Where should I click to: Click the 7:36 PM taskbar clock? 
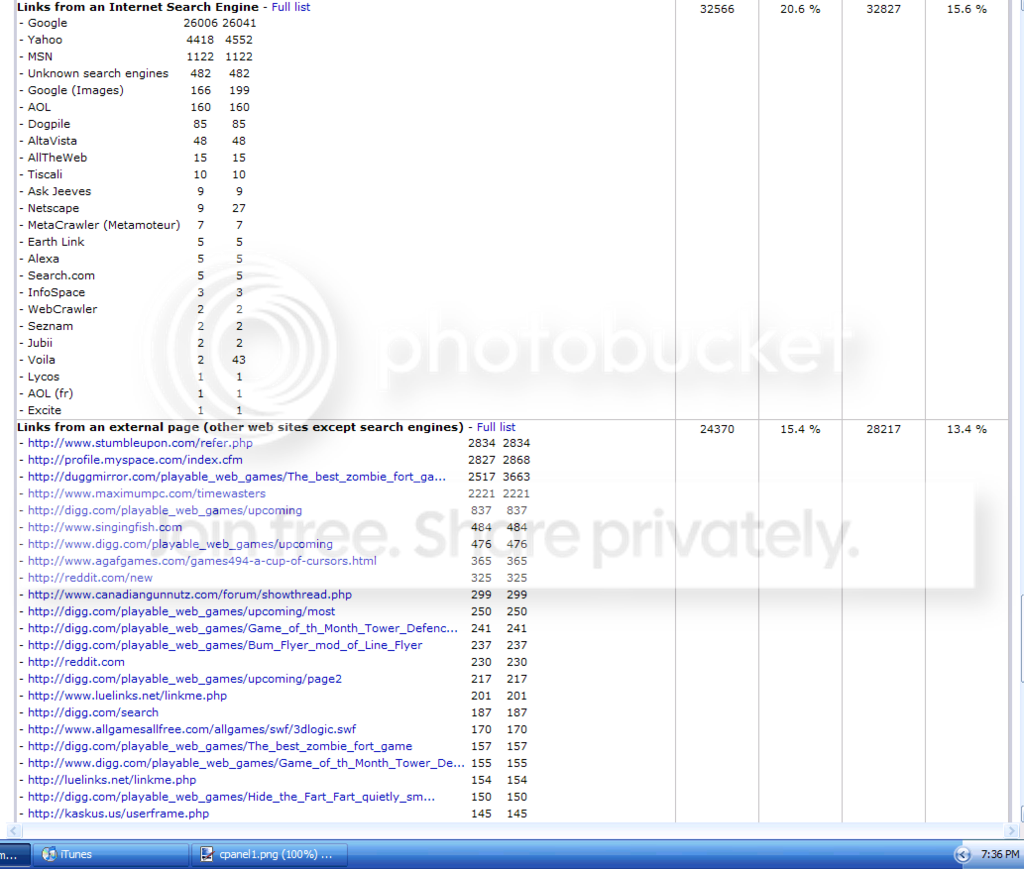(999, 855)
